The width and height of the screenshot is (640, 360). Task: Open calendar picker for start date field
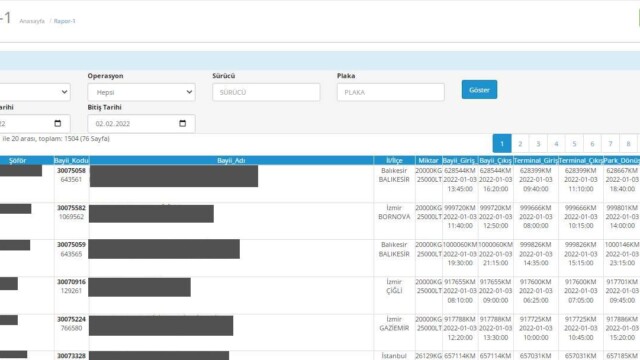(58, 123)
